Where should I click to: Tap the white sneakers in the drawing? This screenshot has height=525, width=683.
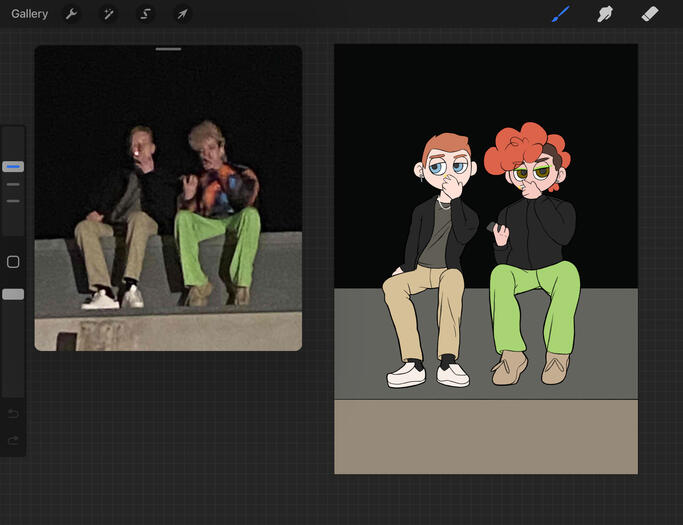pyautogui.click(x=407, y=375)
